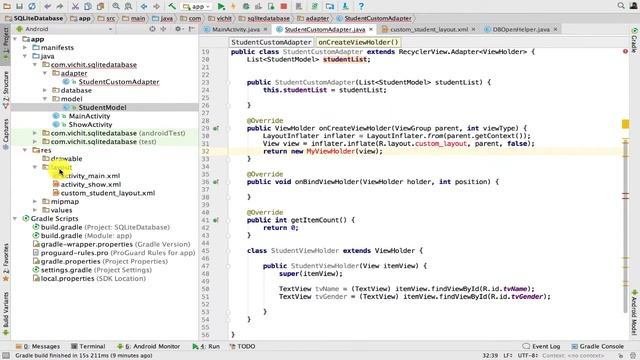640x360 pixels.
Task: Toggle Build Variants side panel
Action: 6,313
